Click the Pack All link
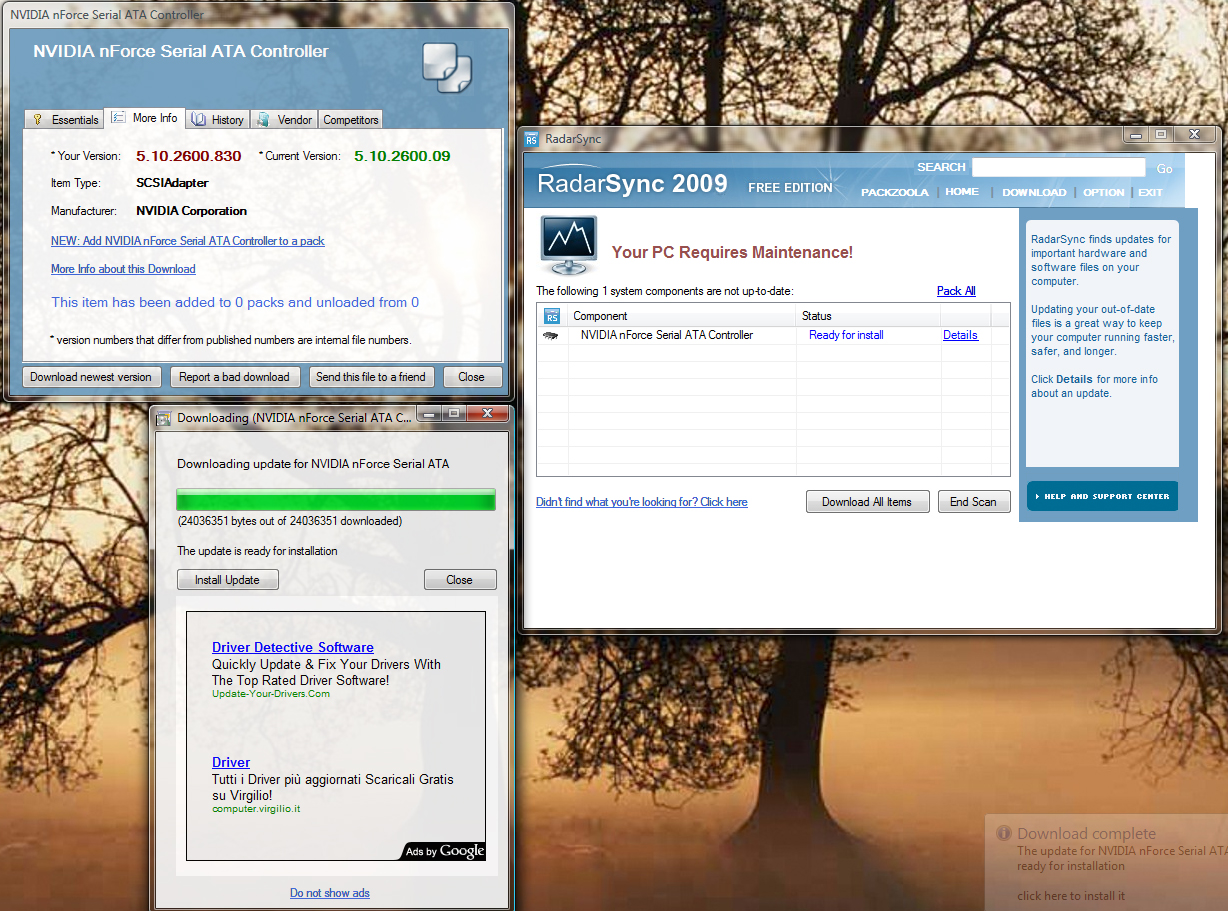 956,291
